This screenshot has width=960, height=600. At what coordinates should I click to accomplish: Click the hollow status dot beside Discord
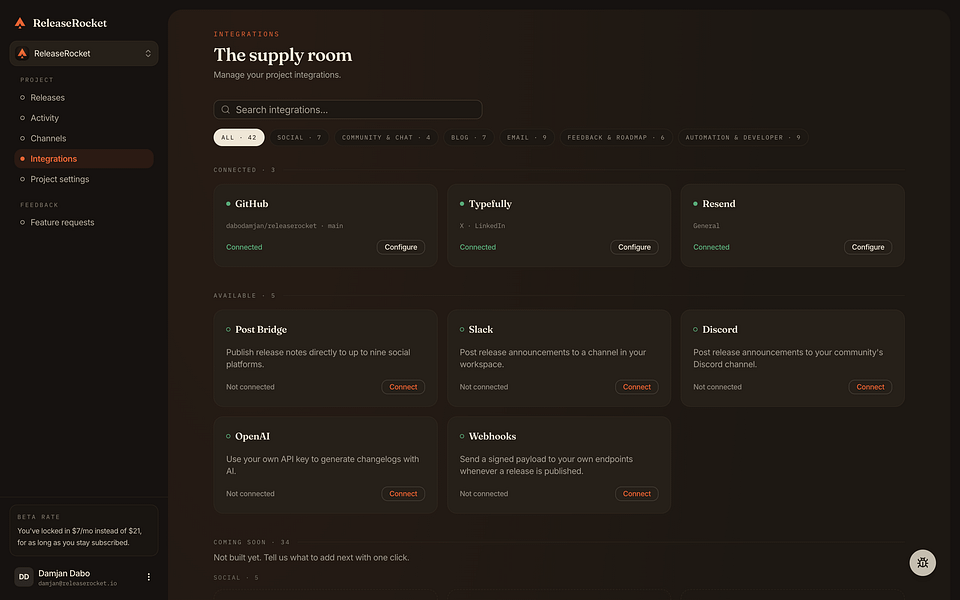coord(696,329)
